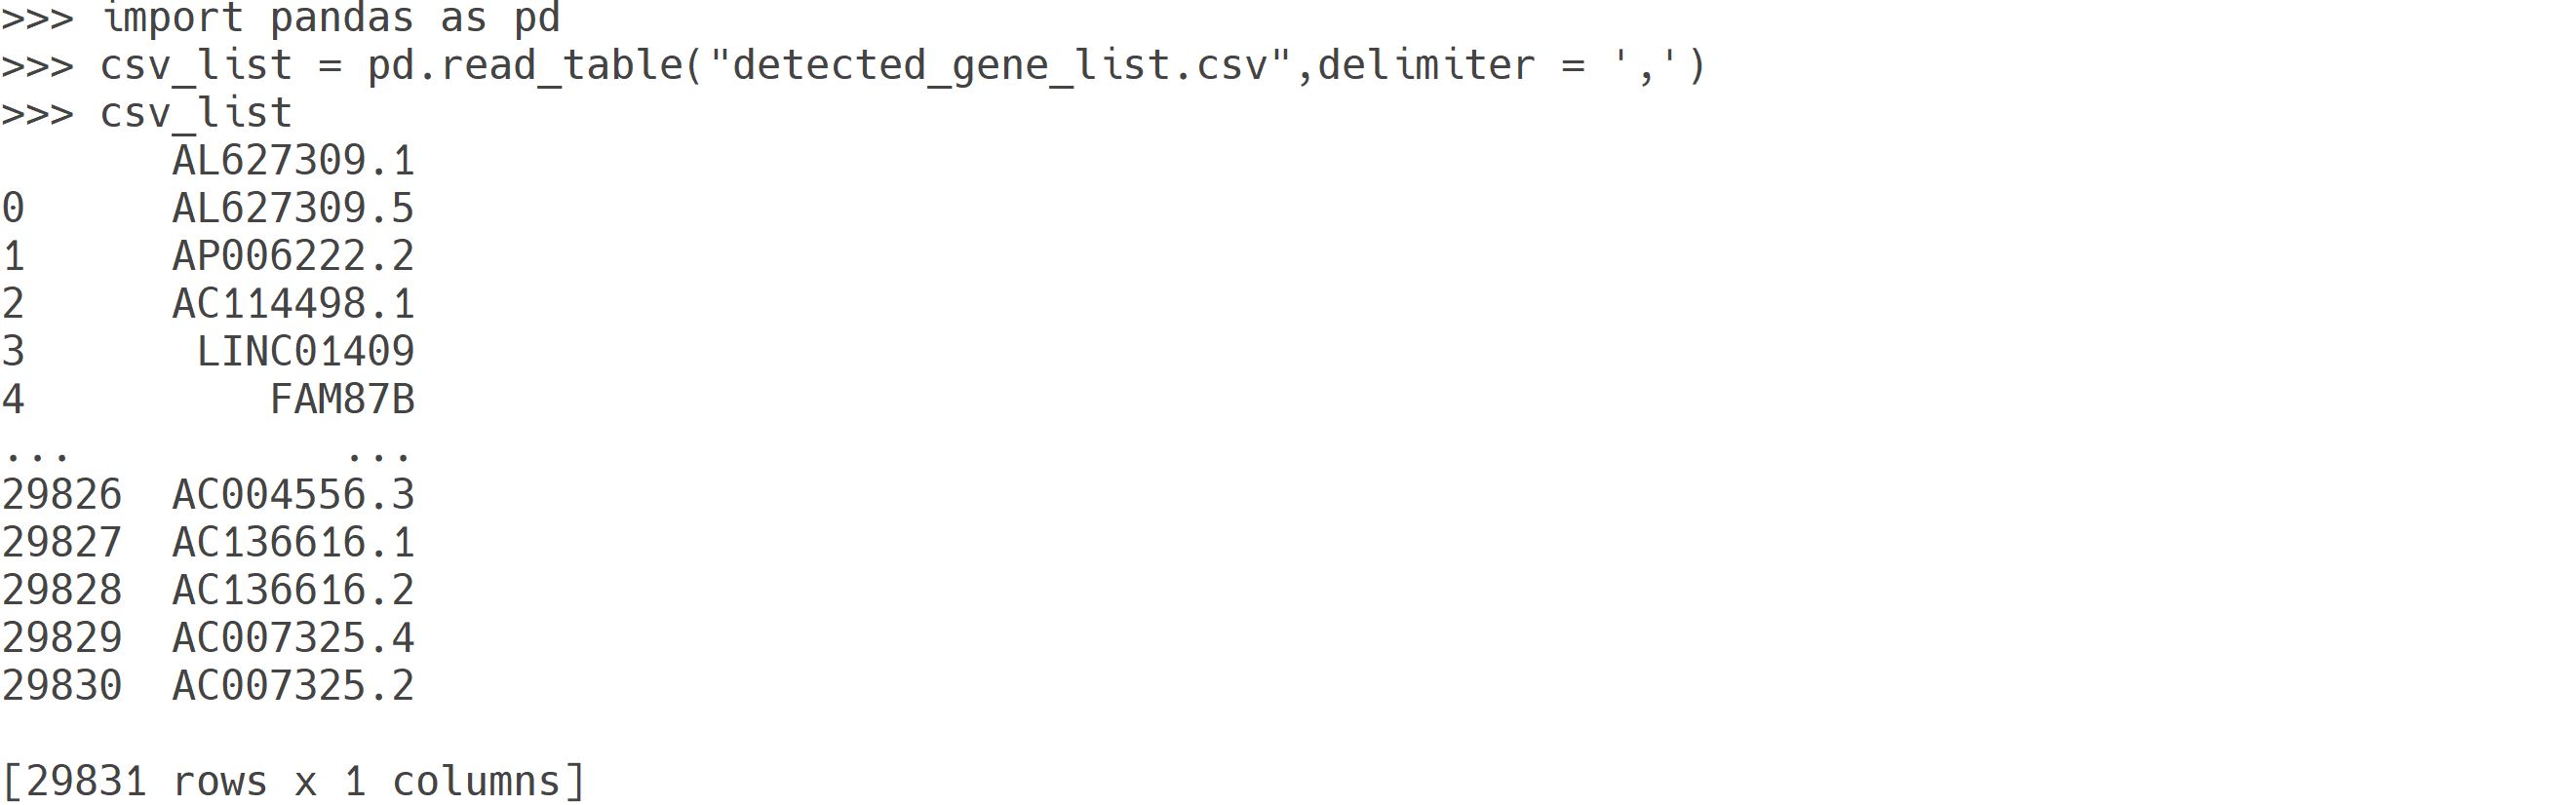Click the "detected_gene_list.csv" filename string

pos(1000,66)
